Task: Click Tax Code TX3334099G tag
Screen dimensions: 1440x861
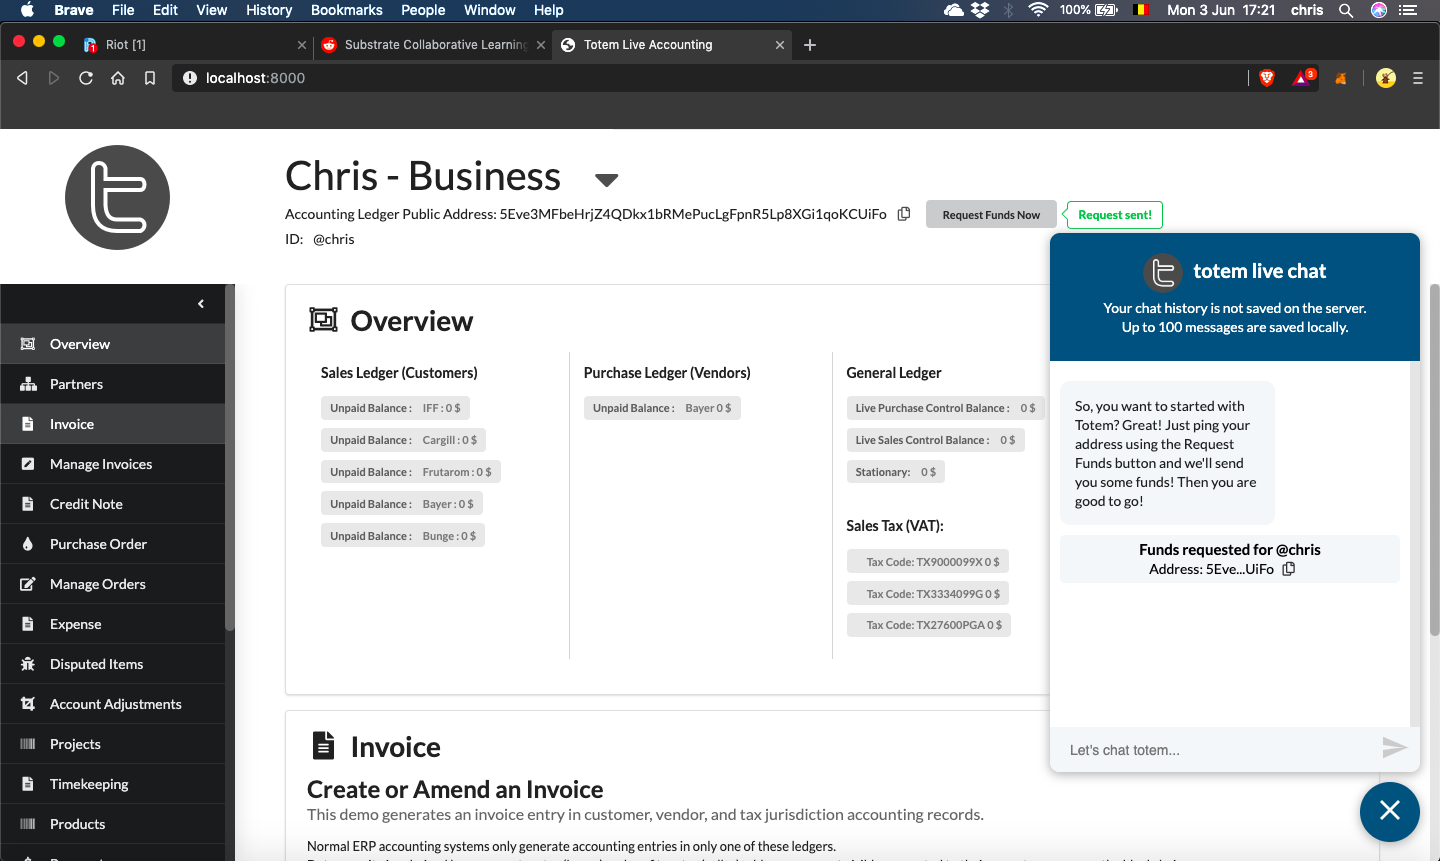Action: [x=928, y=594]
